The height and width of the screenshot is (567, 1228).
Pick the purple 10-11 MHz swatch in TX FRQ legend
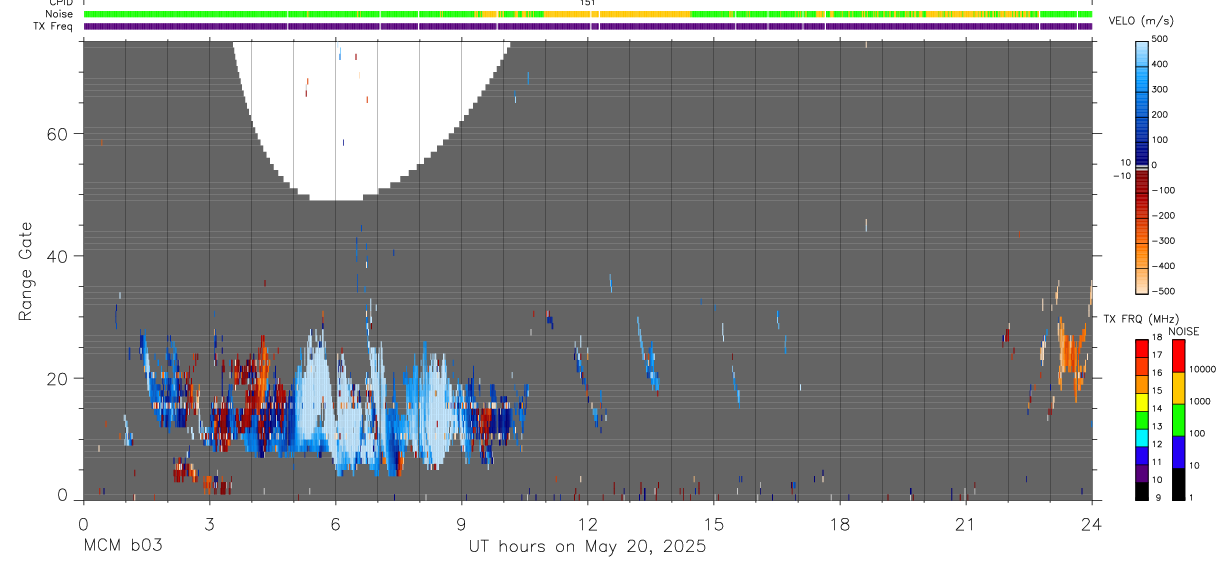(1142, 472)
